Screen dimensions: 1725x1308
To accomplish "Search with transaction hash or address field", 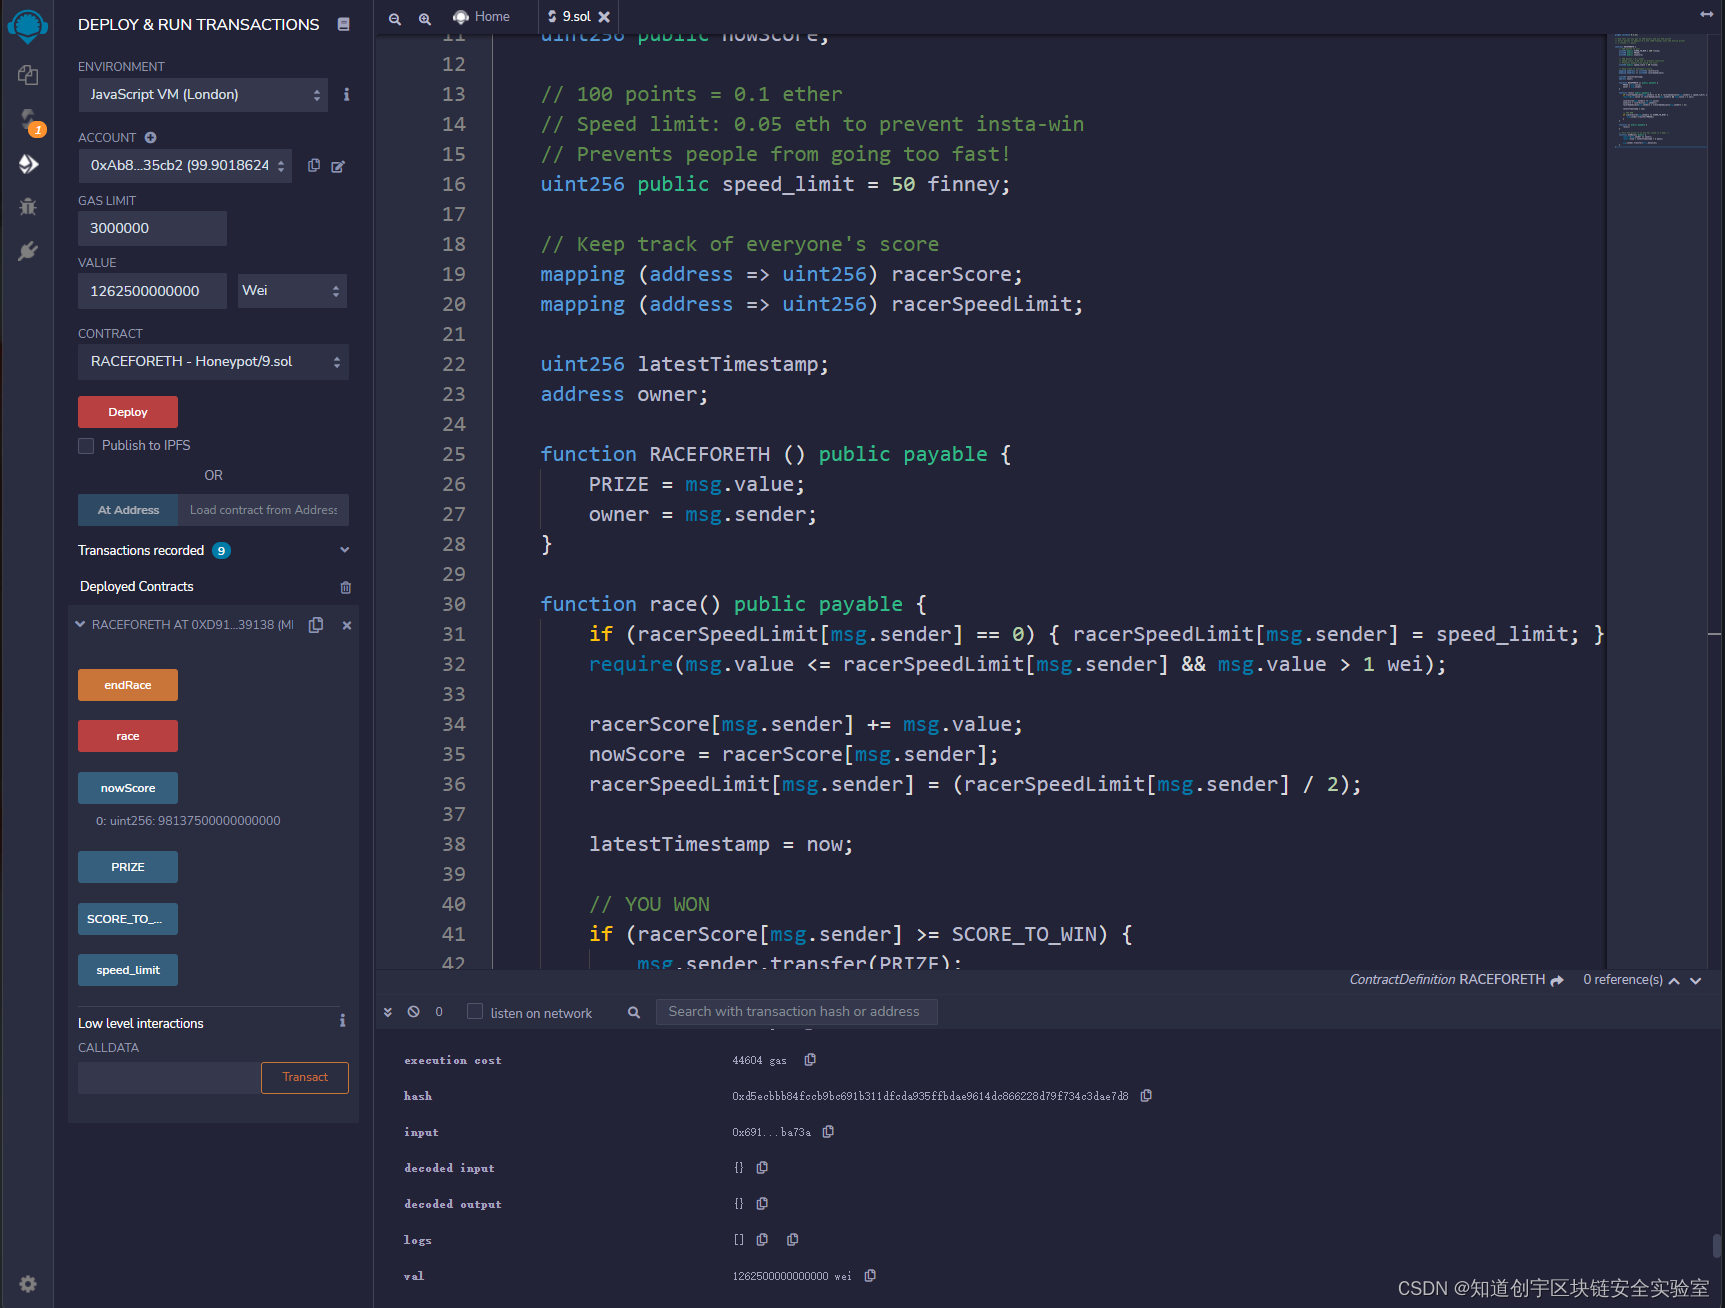I will (x=796, y=1012).
